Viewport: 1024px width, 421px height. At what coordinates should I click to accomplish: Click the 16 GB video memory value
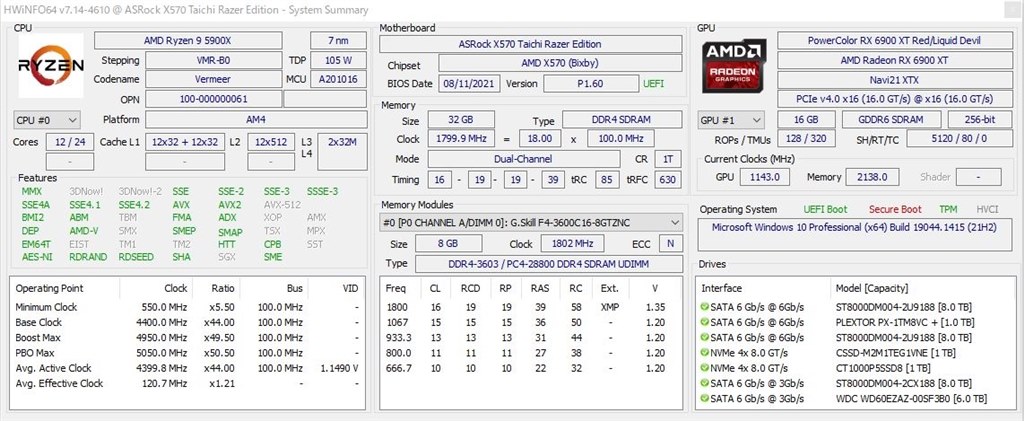pos(807,120)
